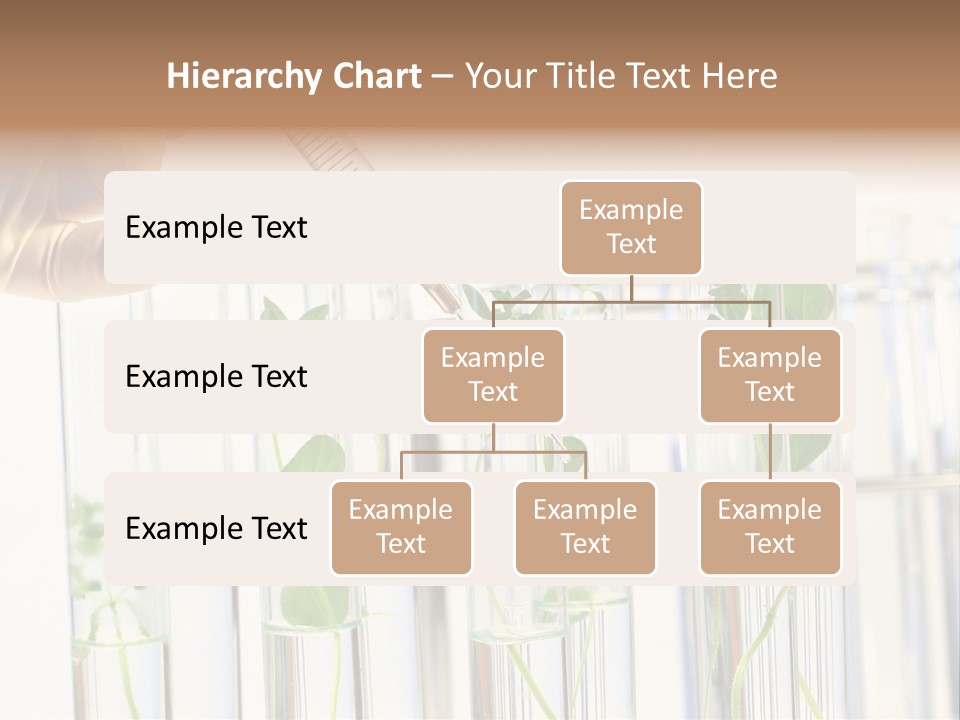Click the rightmost box in the bottom level
Image resolution: width=960 pixels, height=720 pixels.
(x=770, y=527)
